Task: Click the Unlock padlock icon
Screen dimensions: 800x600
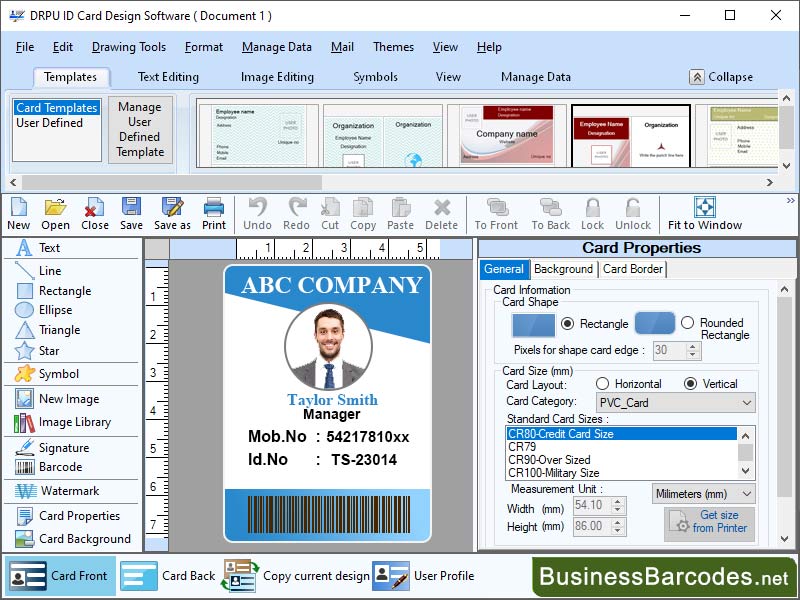Action: (633, 214)
